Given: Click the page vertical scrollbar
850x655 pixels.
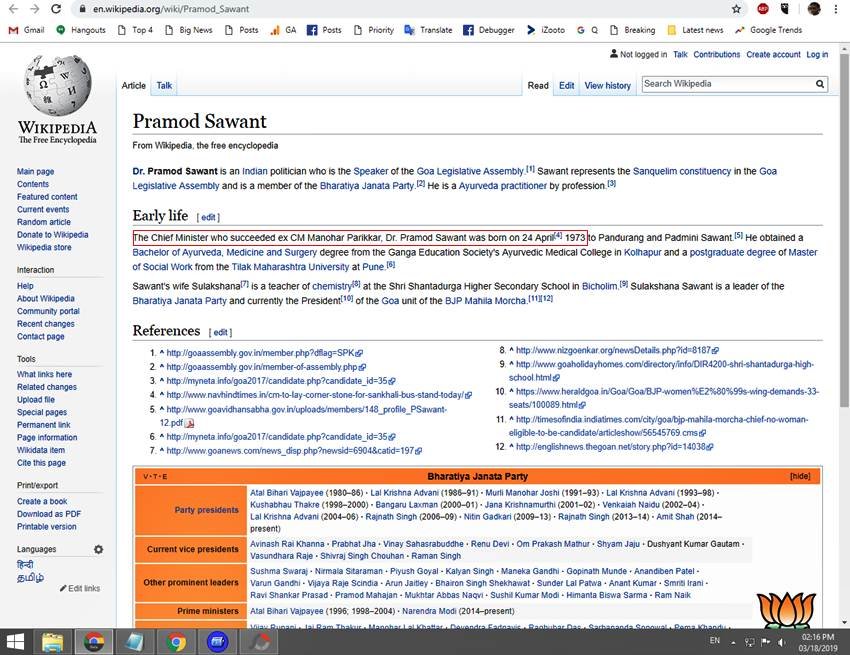Looking at the screenshot, I should coord(844,228).
